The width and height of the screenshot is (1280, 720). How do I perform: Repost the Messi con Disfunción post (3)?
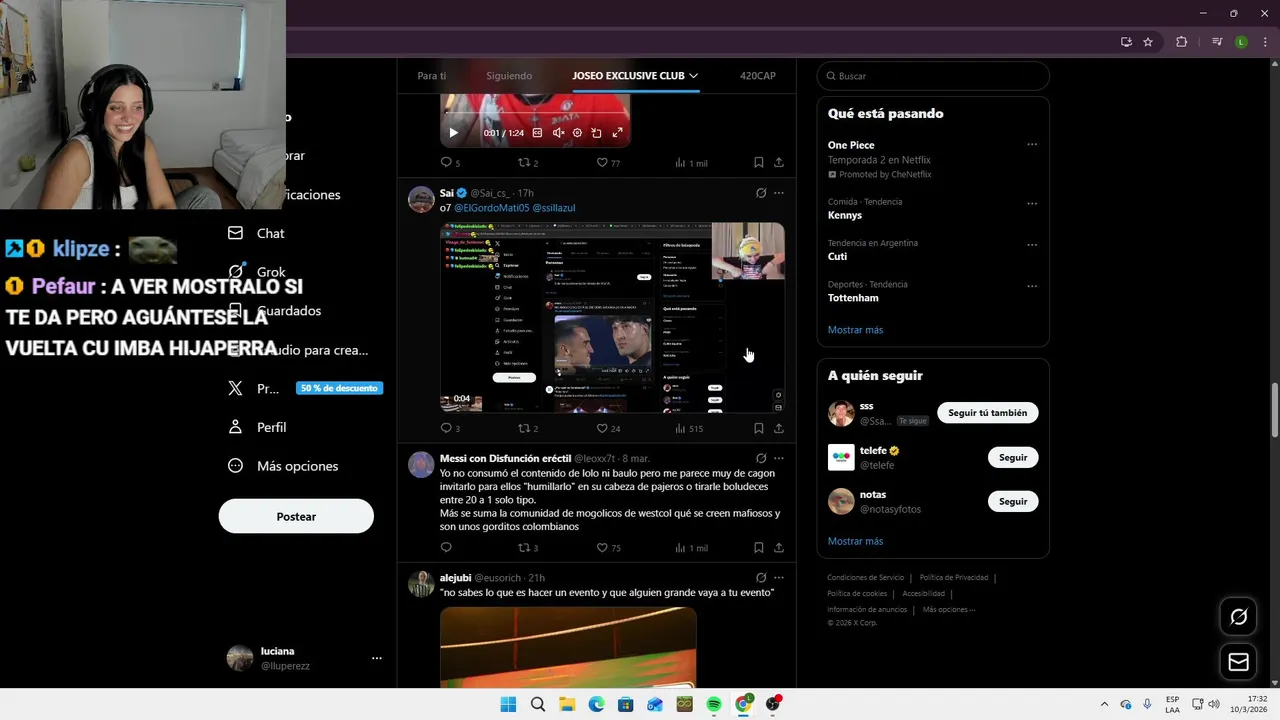[528, 548]
